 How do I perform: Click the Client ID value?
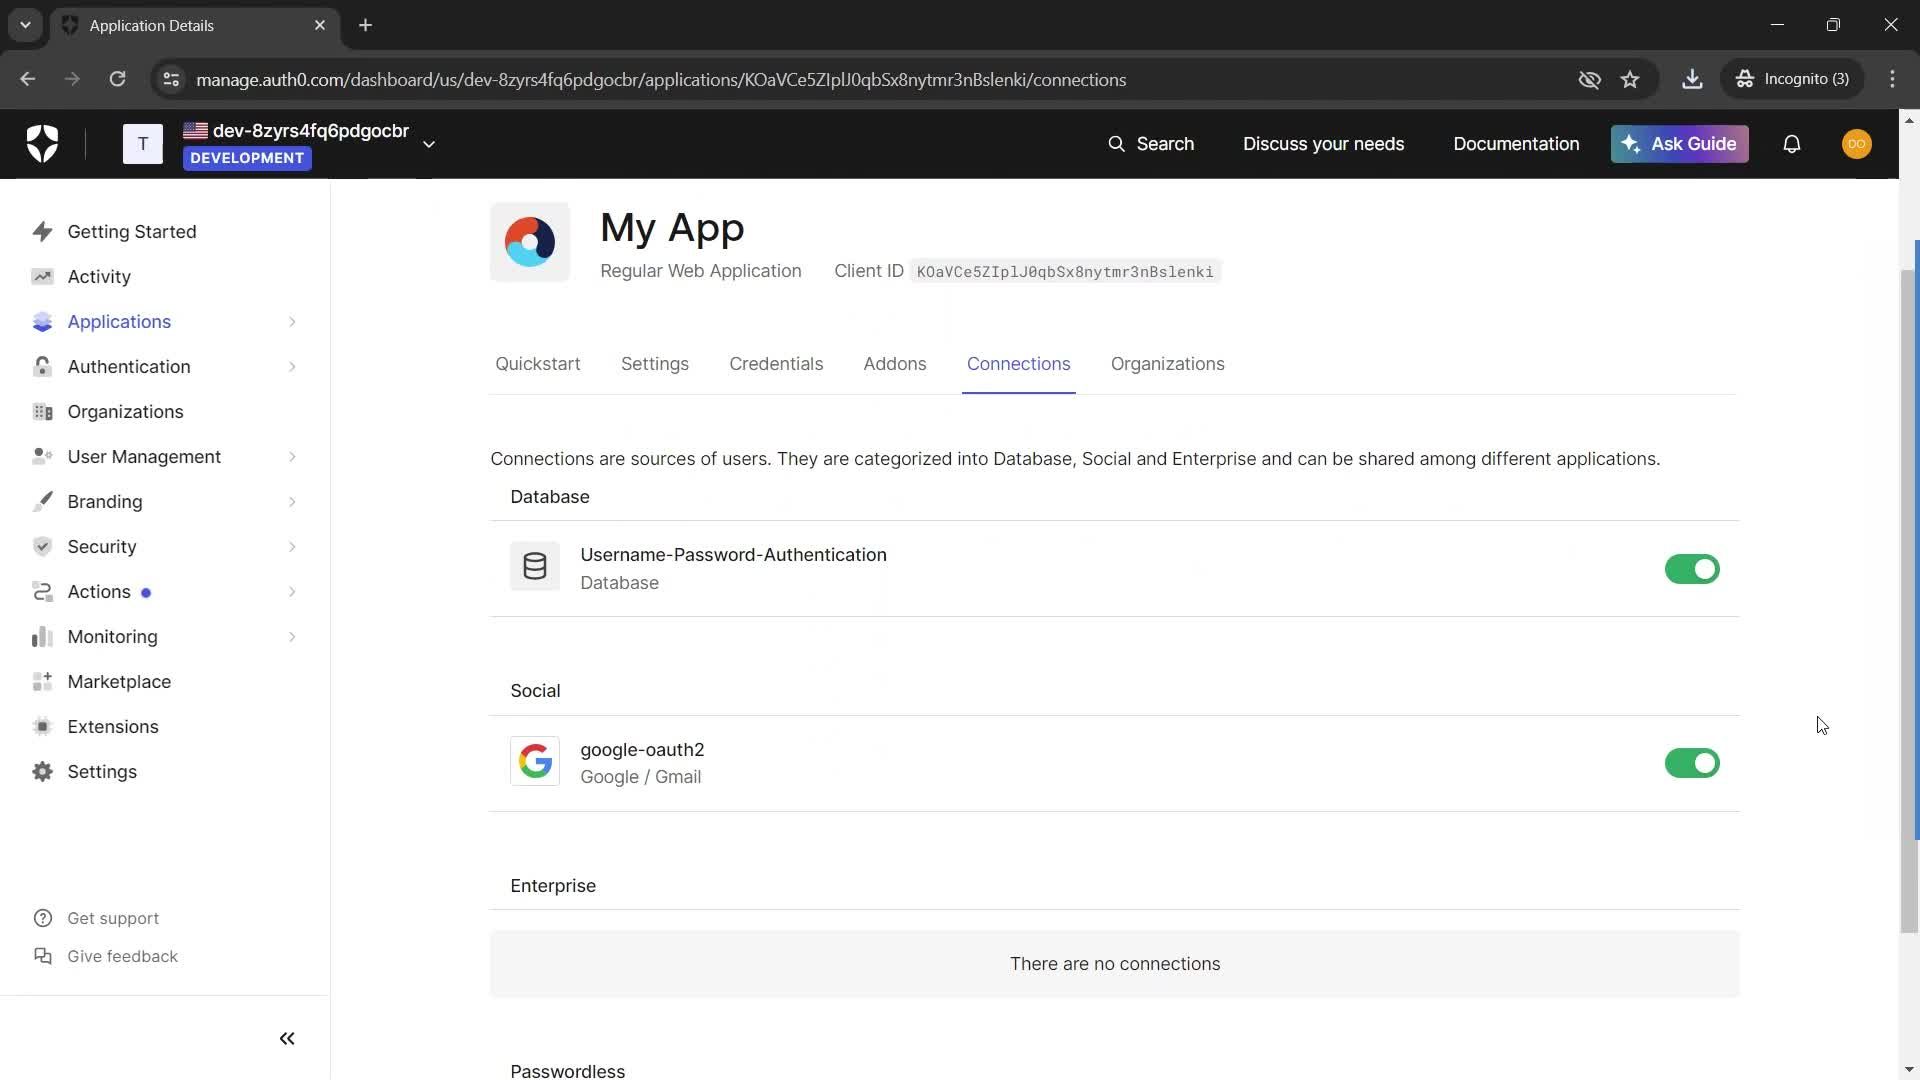(x=1065, y=272)
